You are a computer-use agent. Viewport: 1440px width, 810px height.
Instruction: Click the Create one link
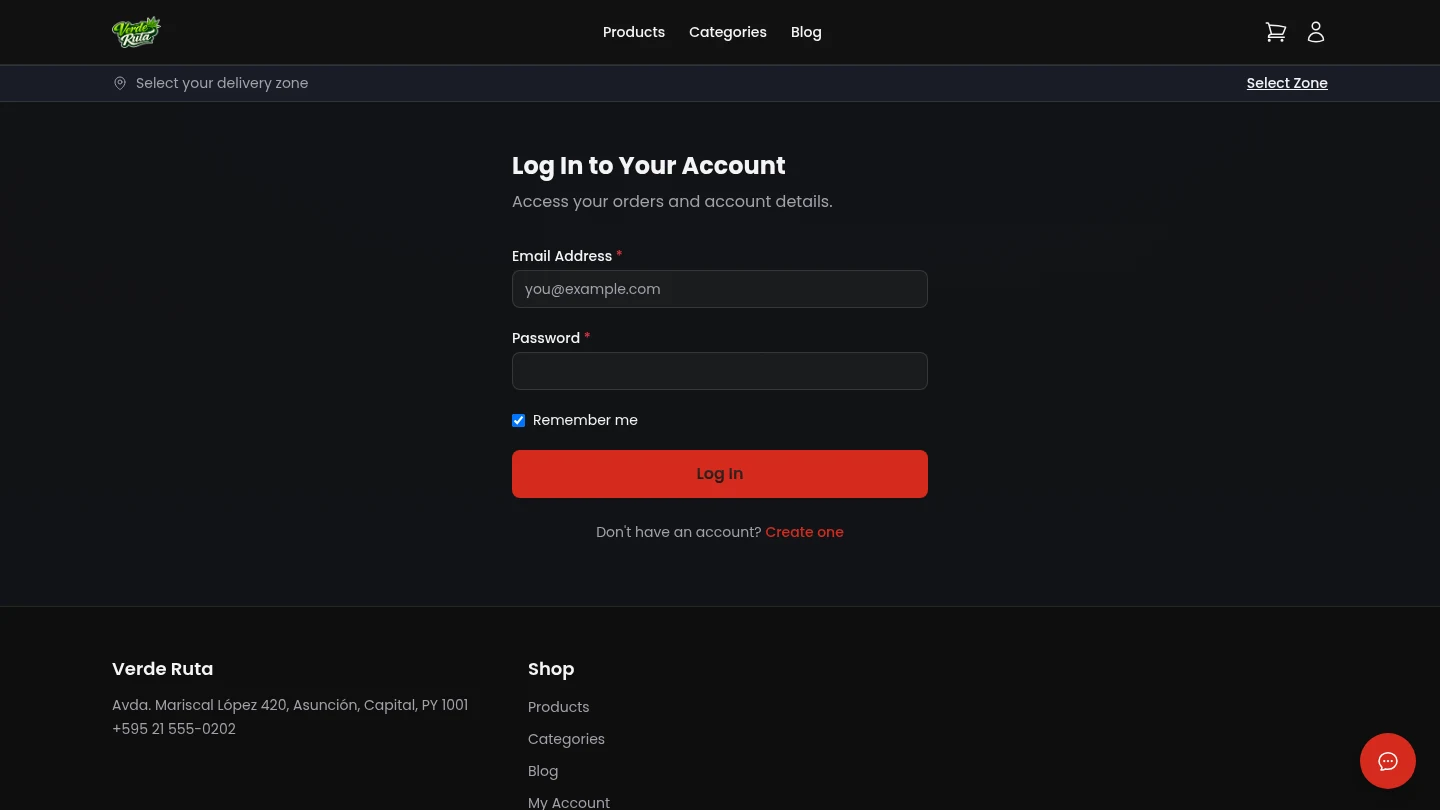point(804,532)
